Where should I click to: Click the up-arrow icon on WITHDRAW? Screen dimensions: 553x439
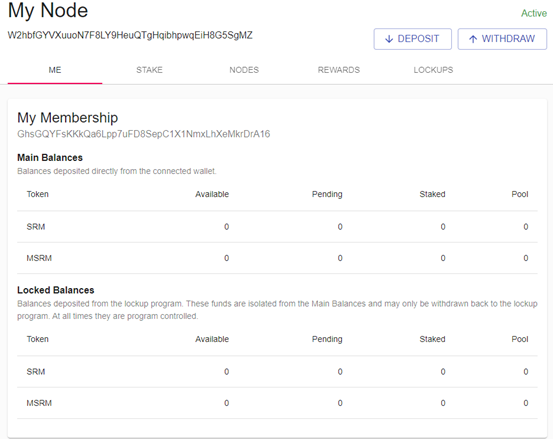pyautogui.click(x=473, y=39)
